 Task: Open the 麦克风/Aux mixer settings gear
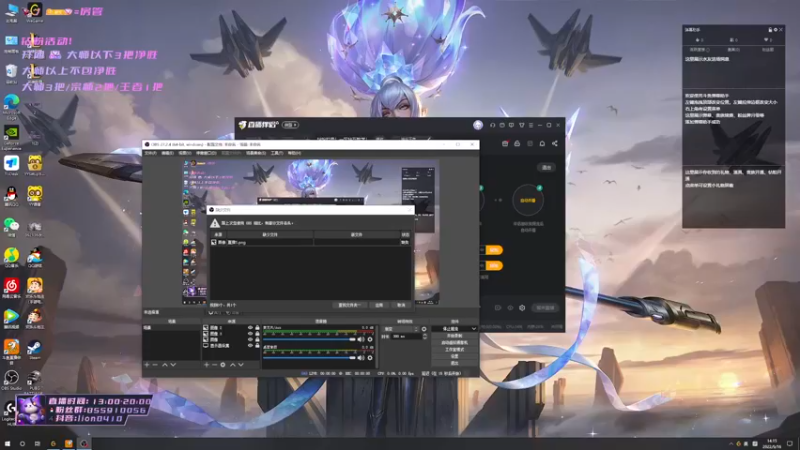pyautogui.click(x=370, y=339)
